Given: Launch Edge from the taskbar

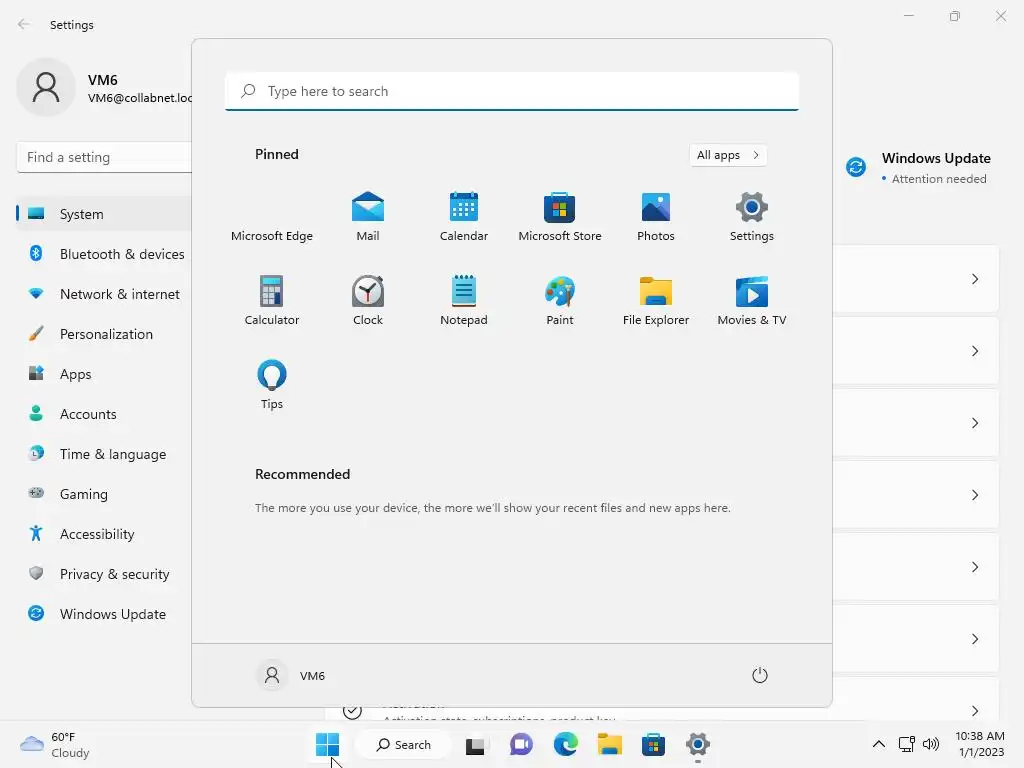Looking at the screenshot, I should [565, 744].
